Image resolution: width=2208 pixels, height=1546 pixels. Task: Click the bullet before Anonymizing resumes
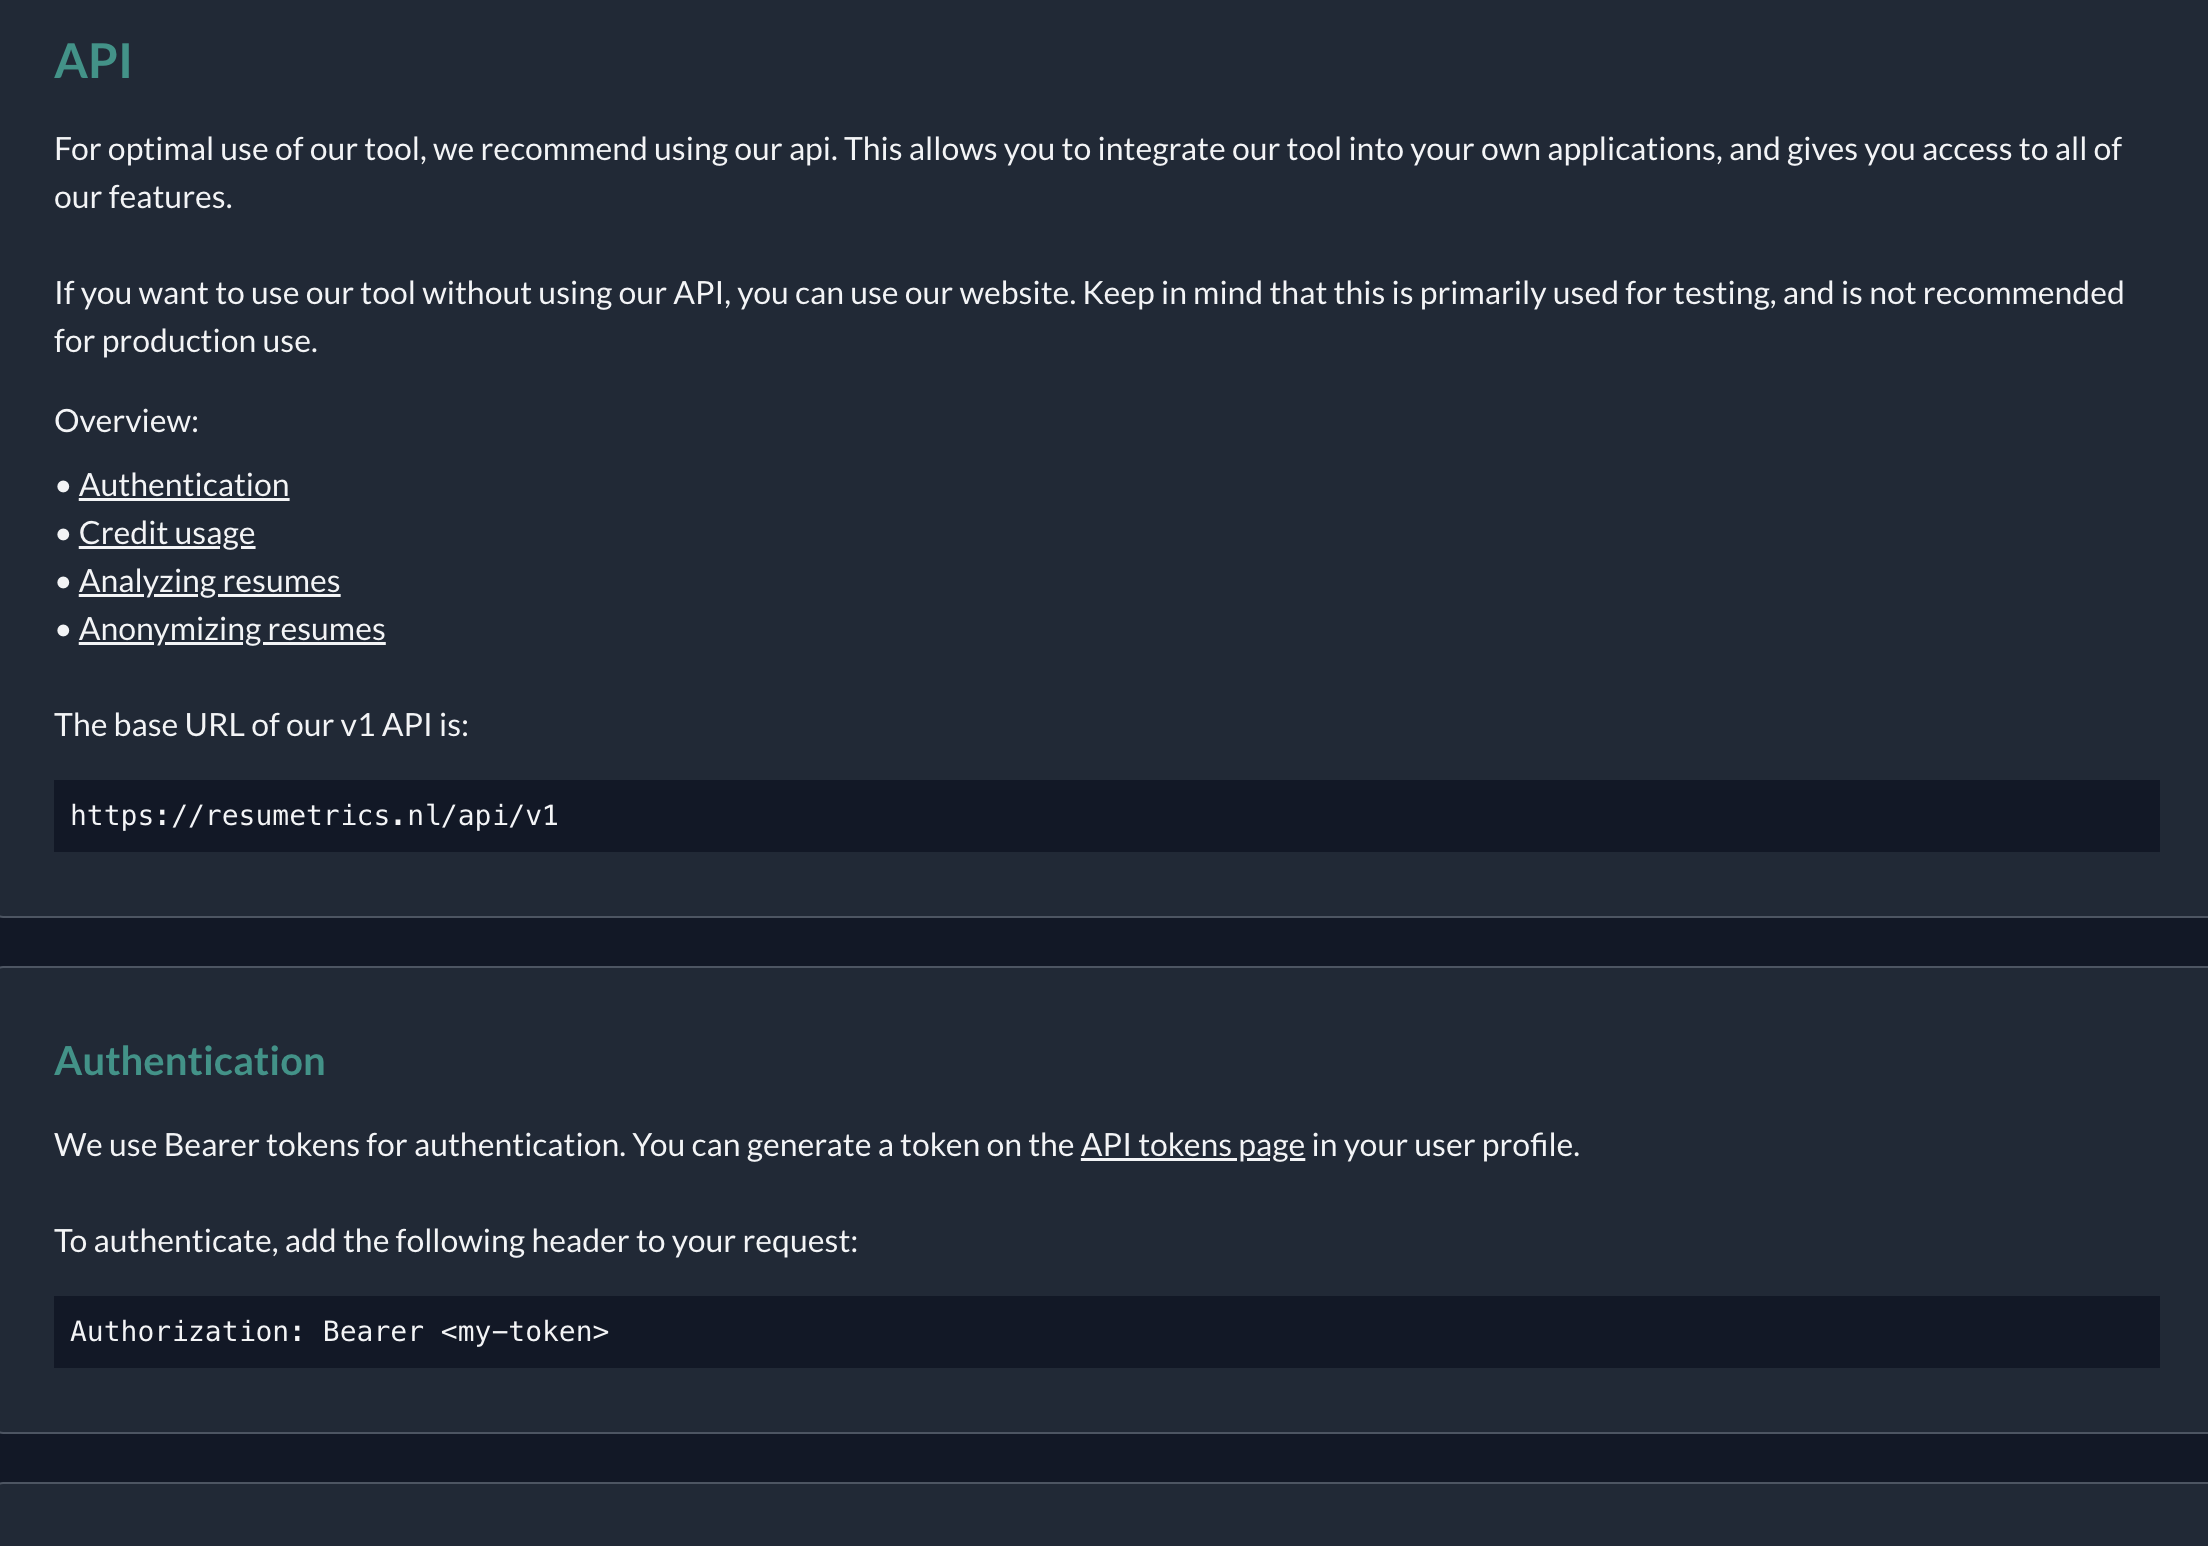(x=63, y=630)
